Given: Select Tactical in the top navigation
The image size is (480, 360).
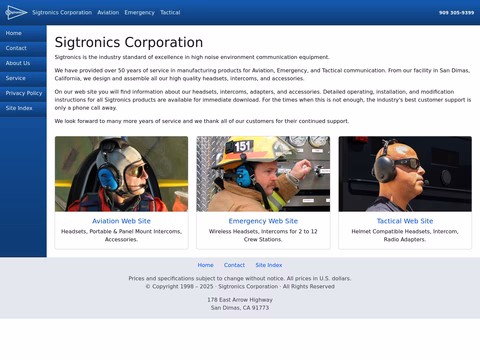Looking at the screenshot, I should (x=170, y=13).
